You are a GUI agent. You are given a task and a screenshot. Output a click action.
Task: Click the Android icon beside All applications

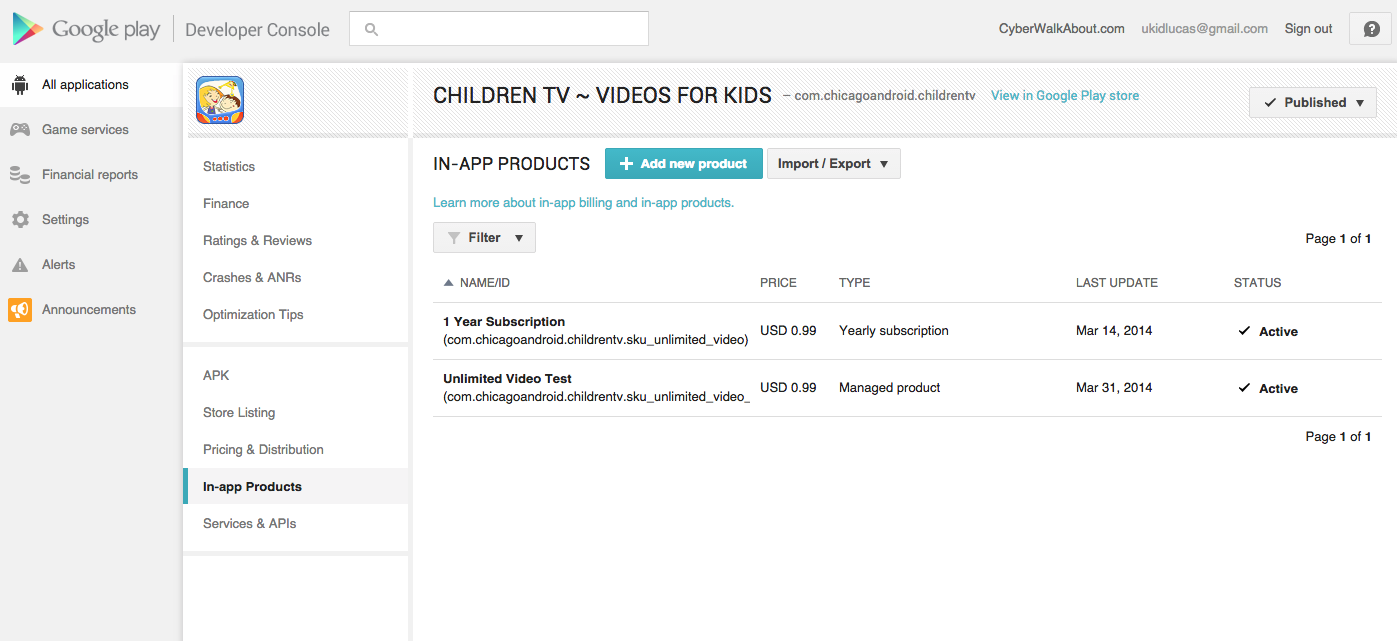[20, 85]
